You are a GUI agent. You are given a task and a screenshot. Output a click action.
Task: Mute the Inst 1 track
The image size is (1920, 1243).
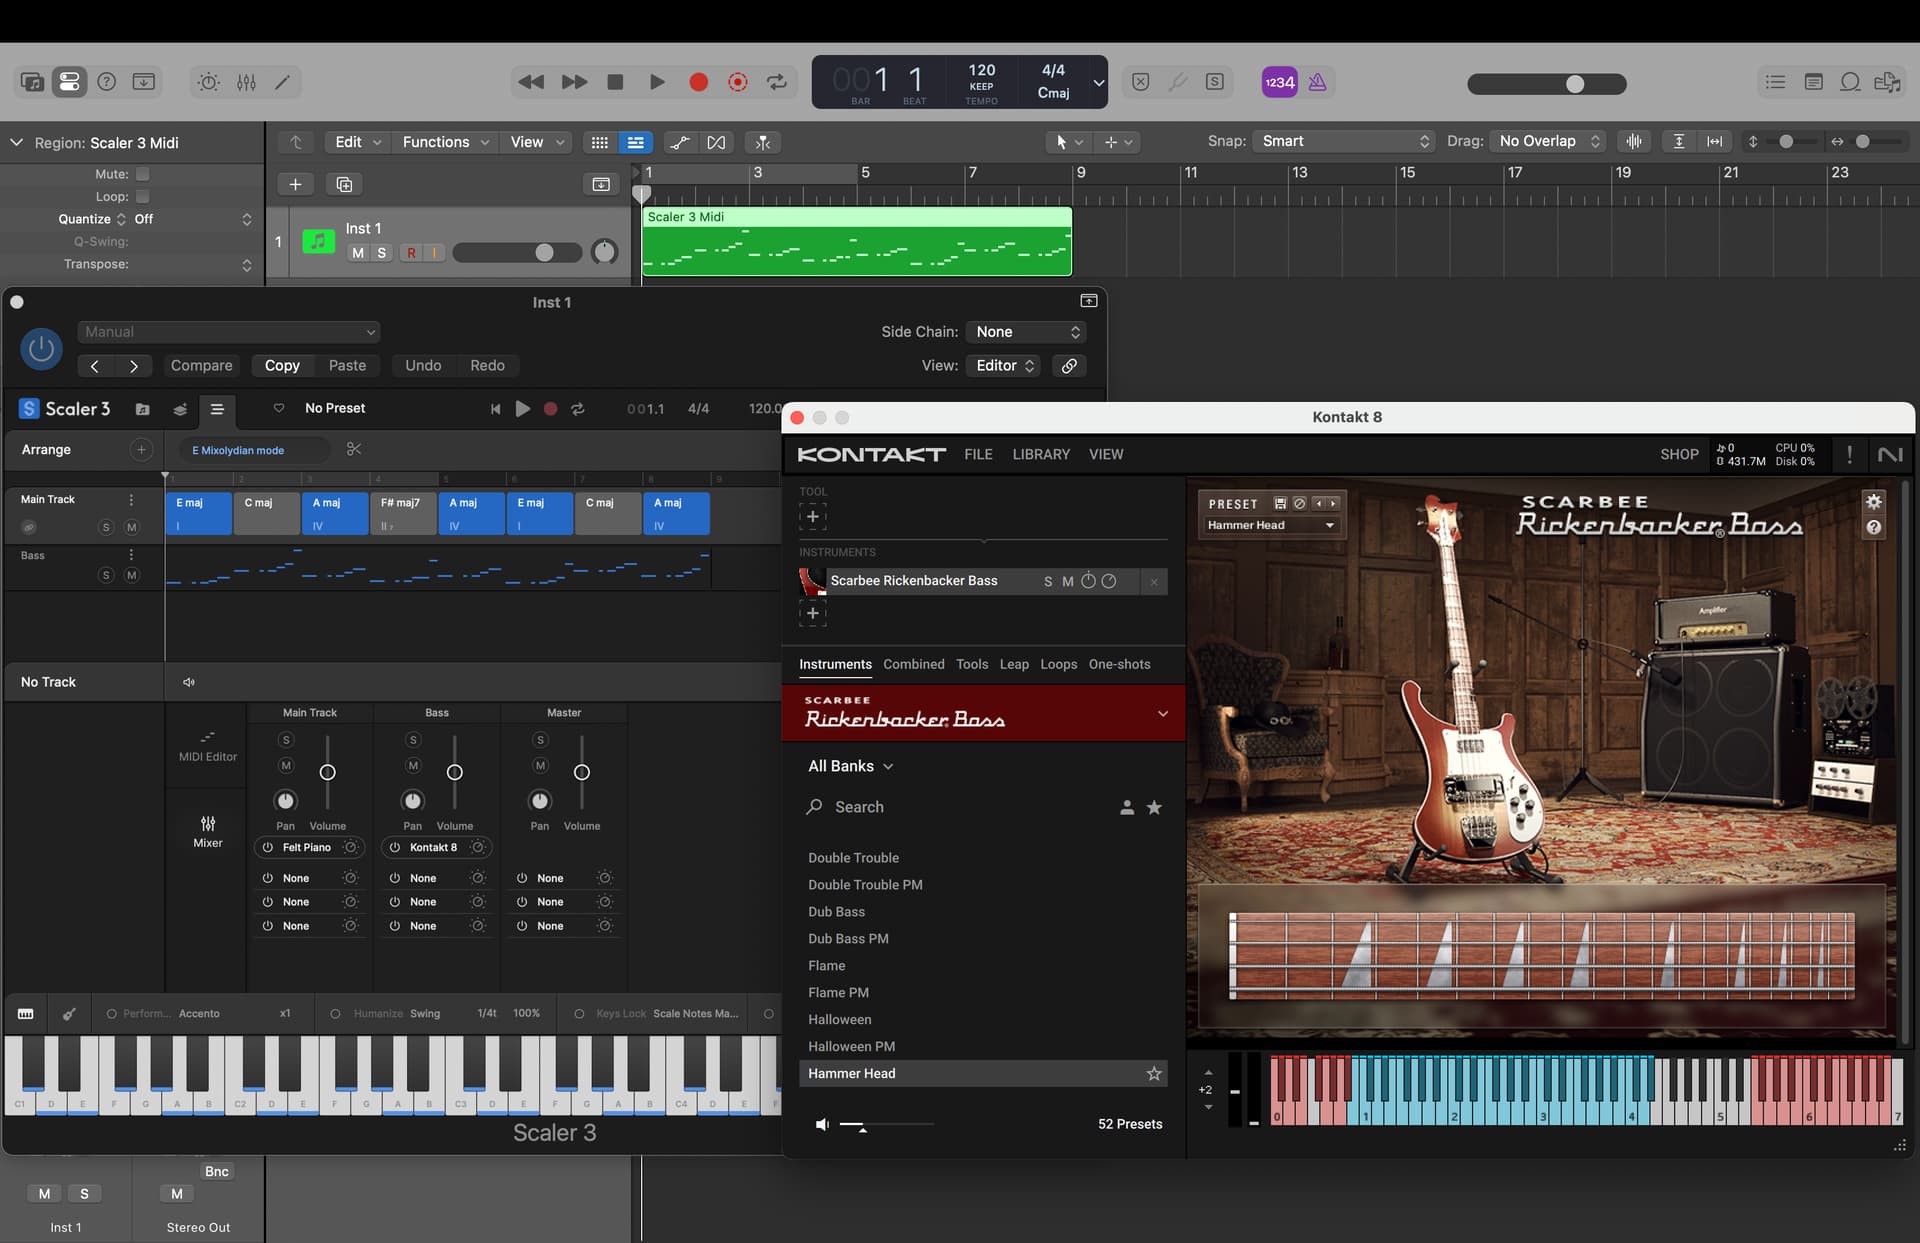(x=358, y=253)
